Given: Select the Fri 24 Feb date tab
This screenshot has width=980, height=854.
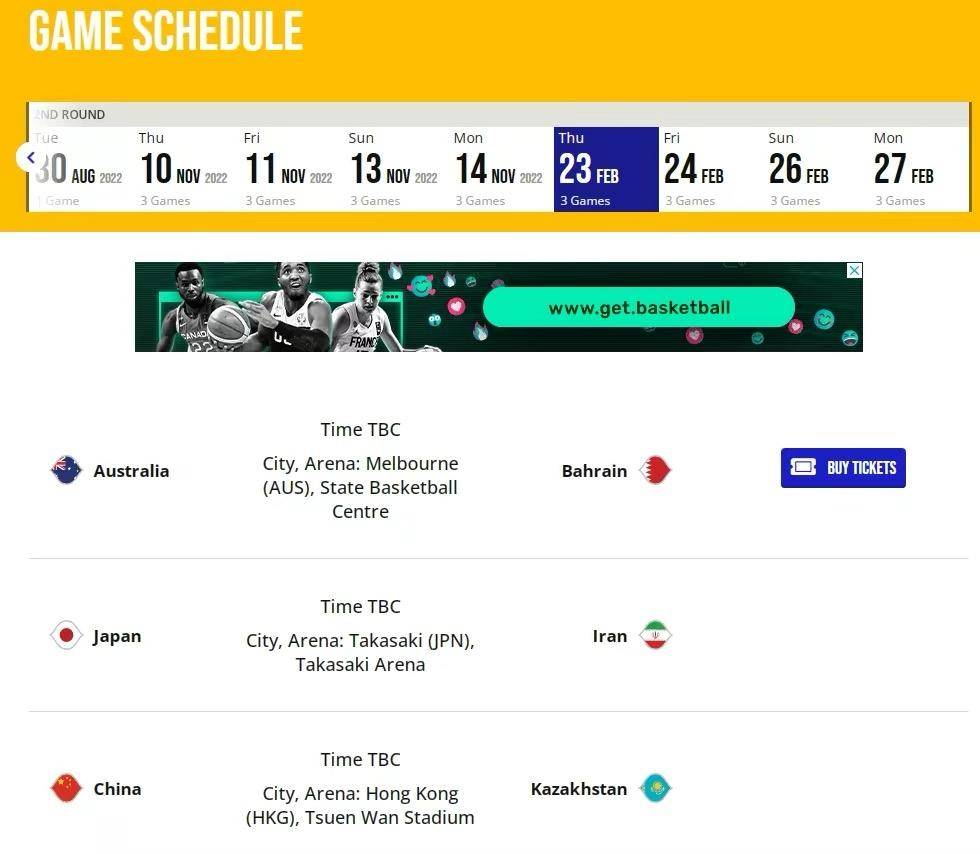Looking at the screenshot, I should click(x=711, y=169).
